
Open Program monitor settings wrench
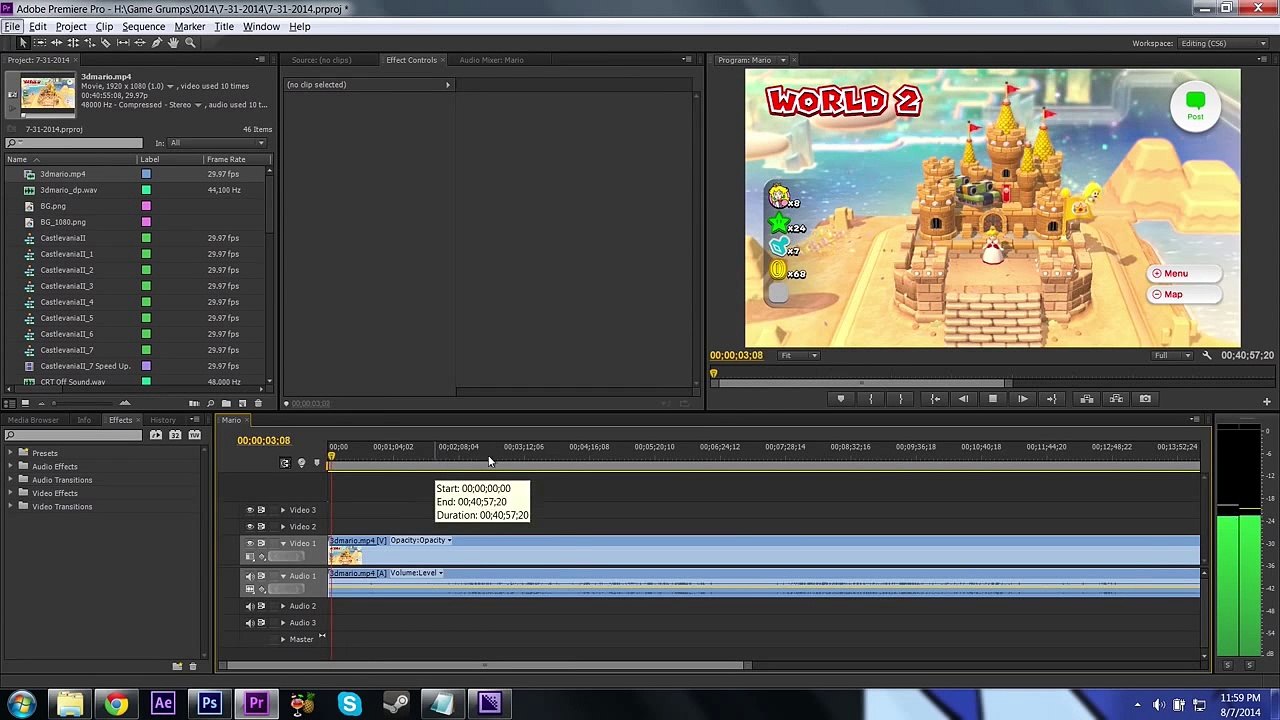click(x=1207, y=356)
